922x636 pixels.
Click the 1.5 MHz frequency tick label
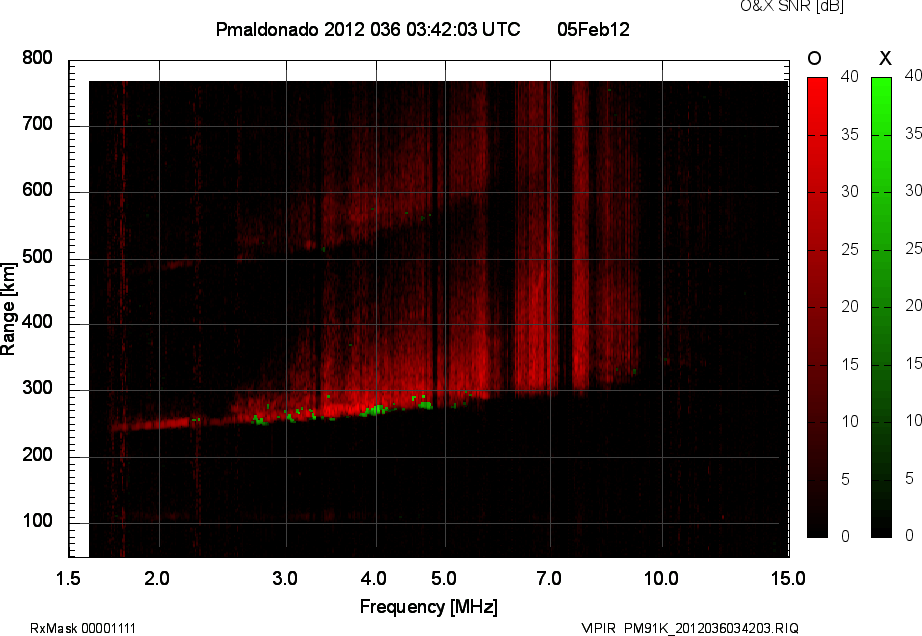click(x=68, y=578)
